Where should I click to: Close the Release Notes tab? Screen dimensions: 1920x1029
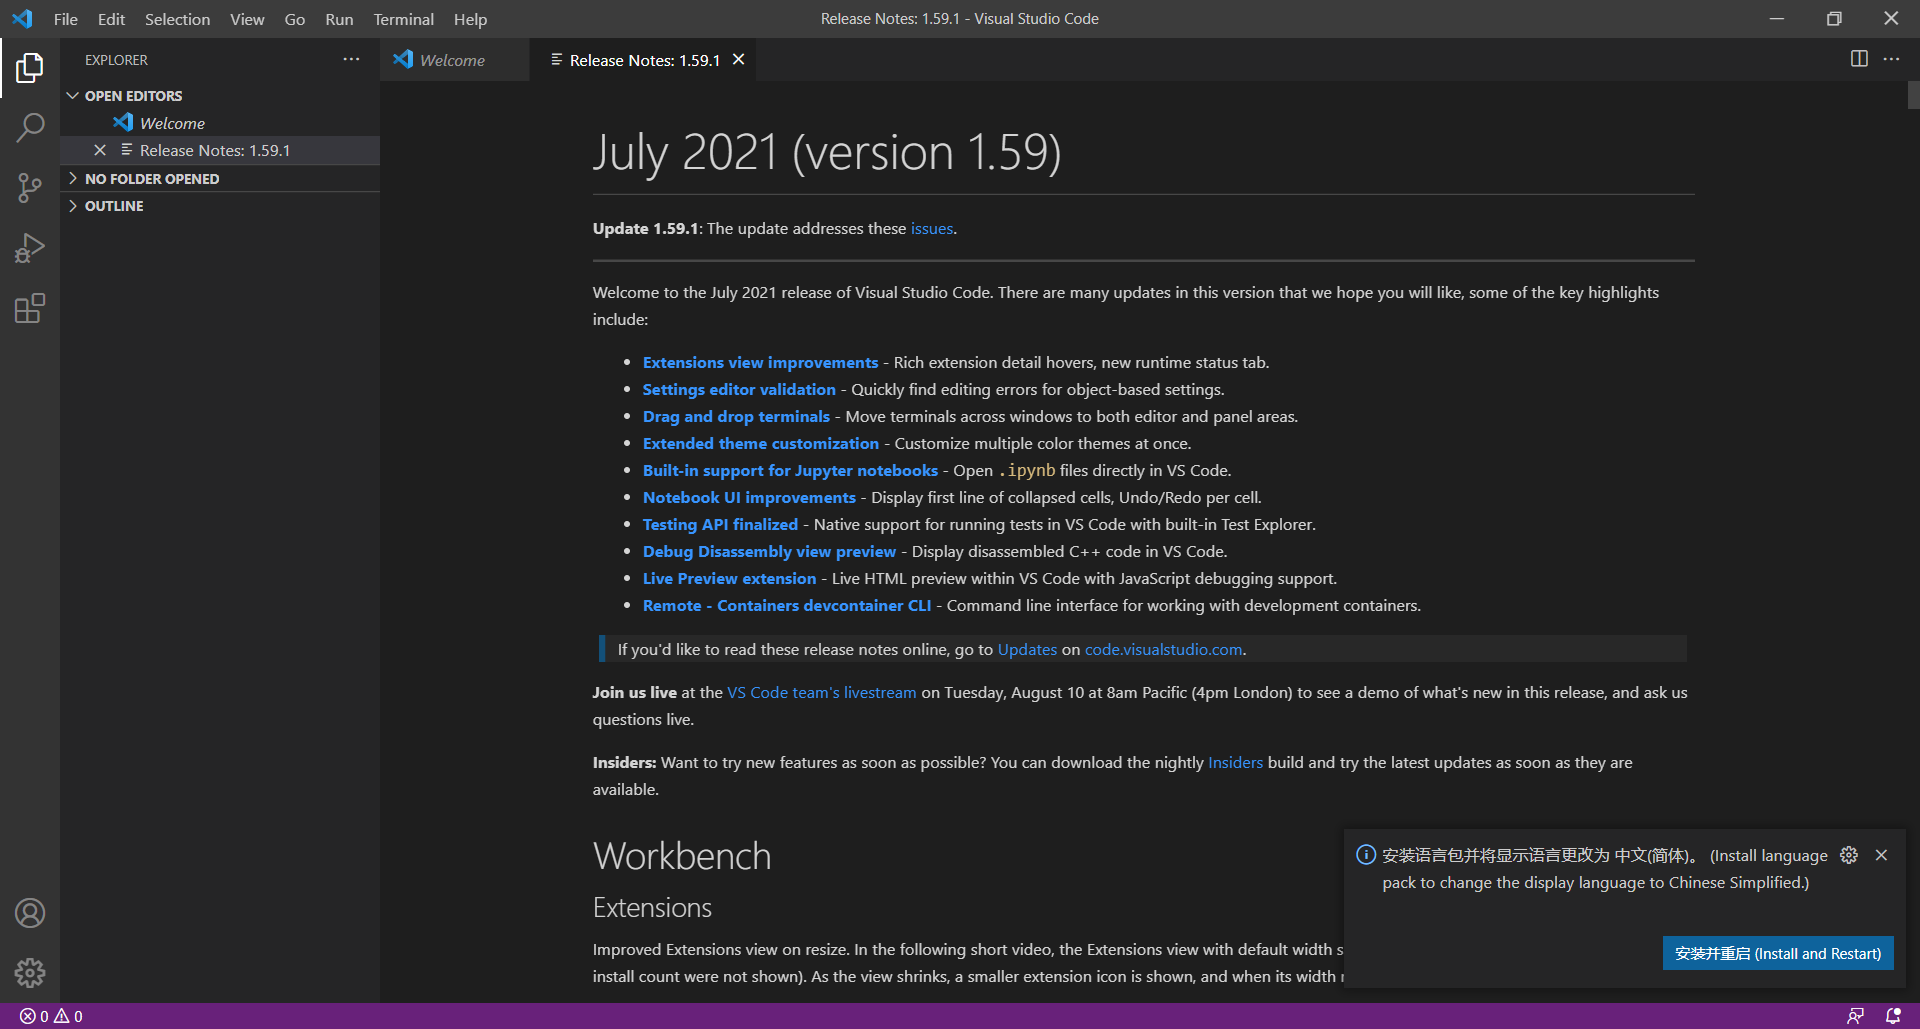click(x=738, y=60)
